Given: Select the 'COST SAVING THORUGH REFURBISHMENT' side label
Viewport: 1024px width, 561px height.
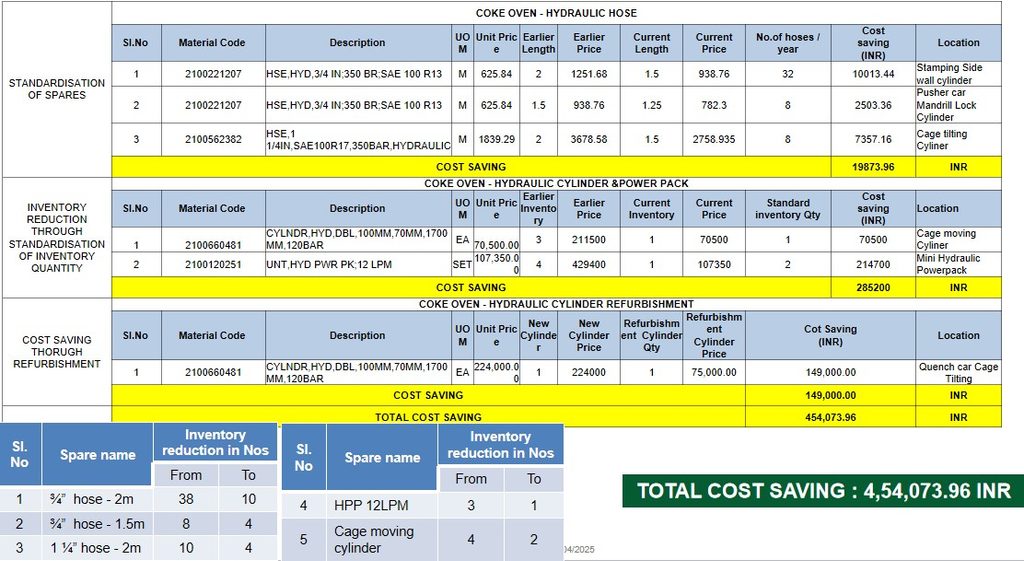Looking at the screenshot, I should 57,352.
